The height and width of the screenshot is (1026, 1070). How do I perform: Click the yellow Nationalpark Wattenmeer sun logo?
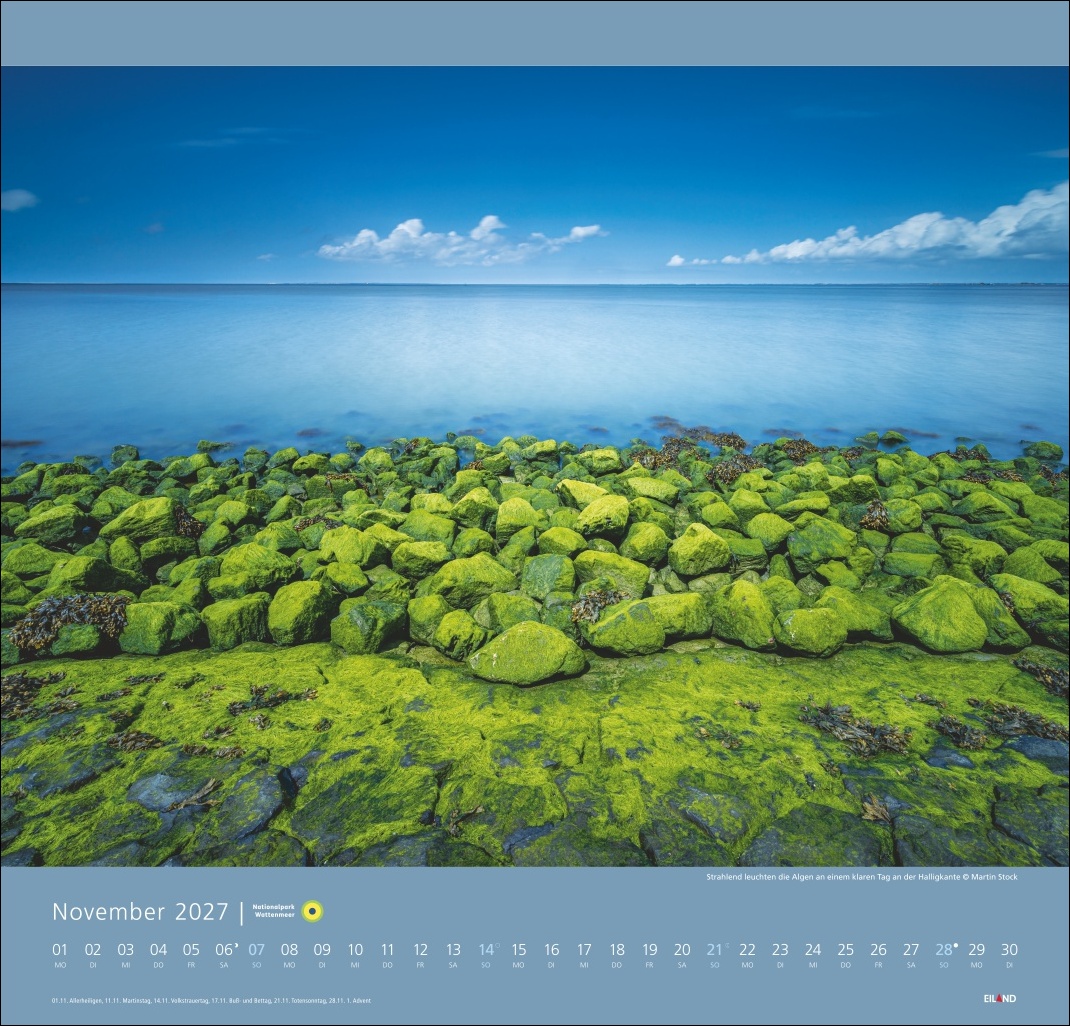312,911
